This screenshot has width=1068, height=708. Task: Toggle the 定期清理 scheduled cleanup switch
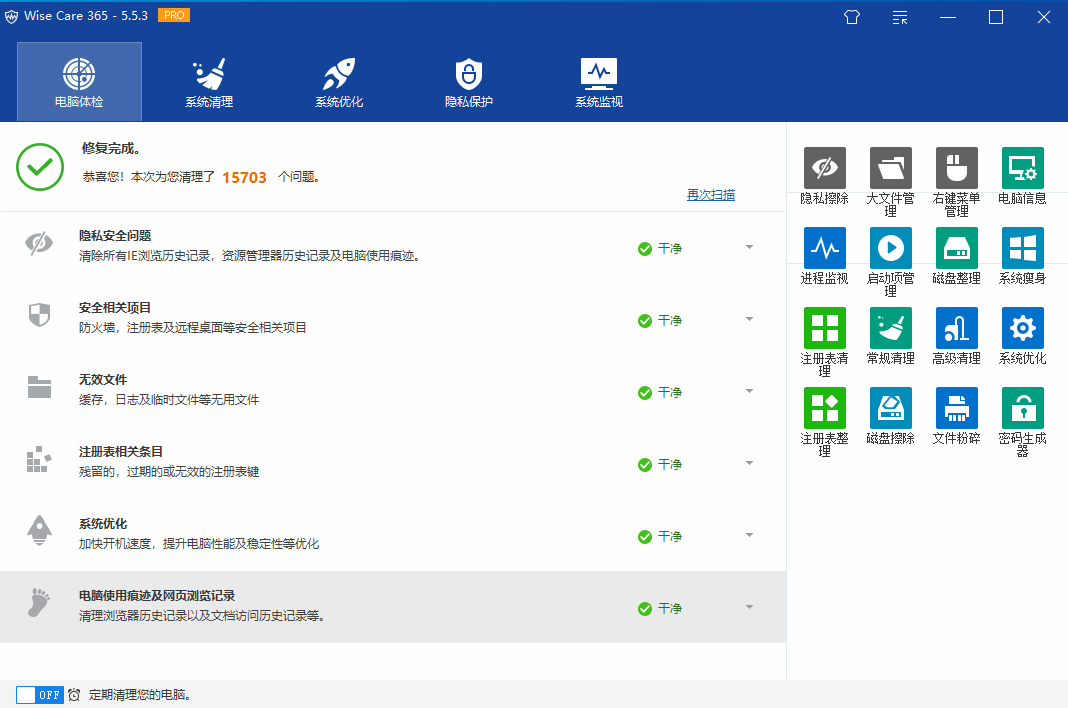40,694
